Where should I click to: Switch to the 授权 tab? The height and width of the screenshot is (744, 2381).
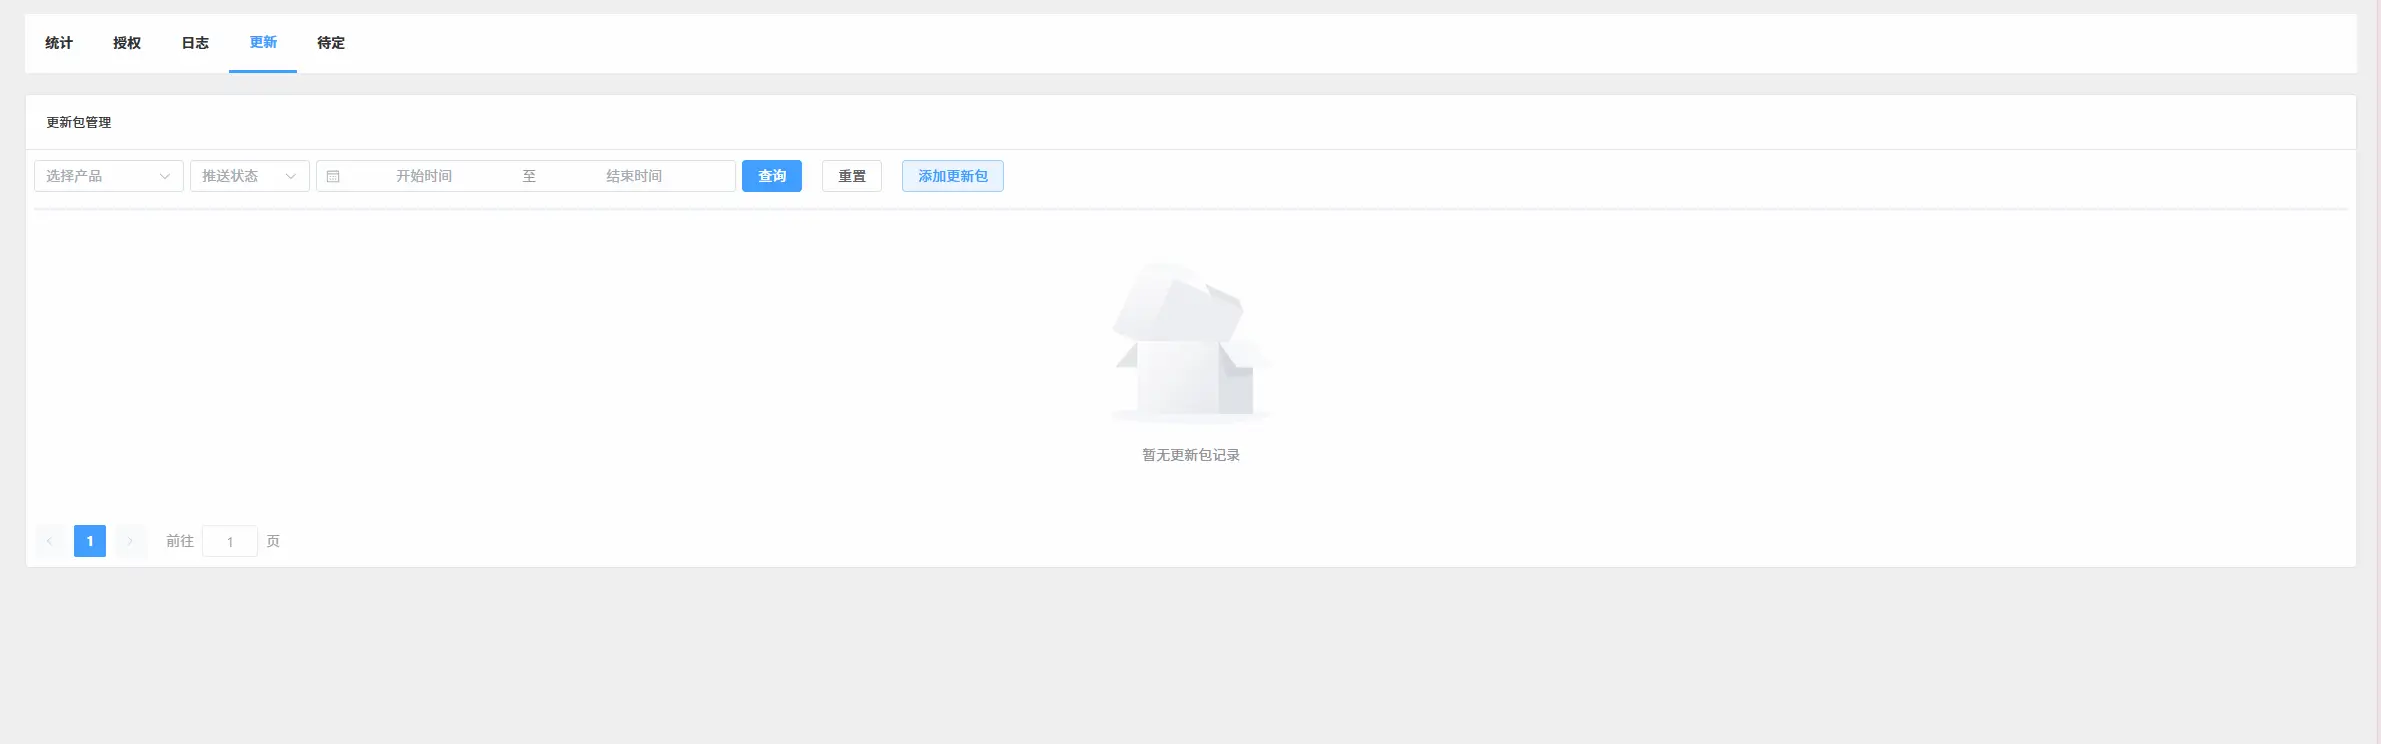[x=127, y=43]
